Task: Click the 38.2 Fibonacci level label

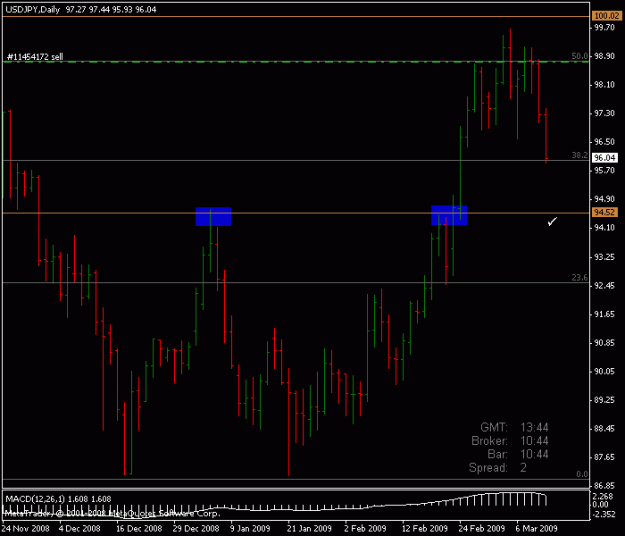Action: pyautogui.click(x=580, y=155)
